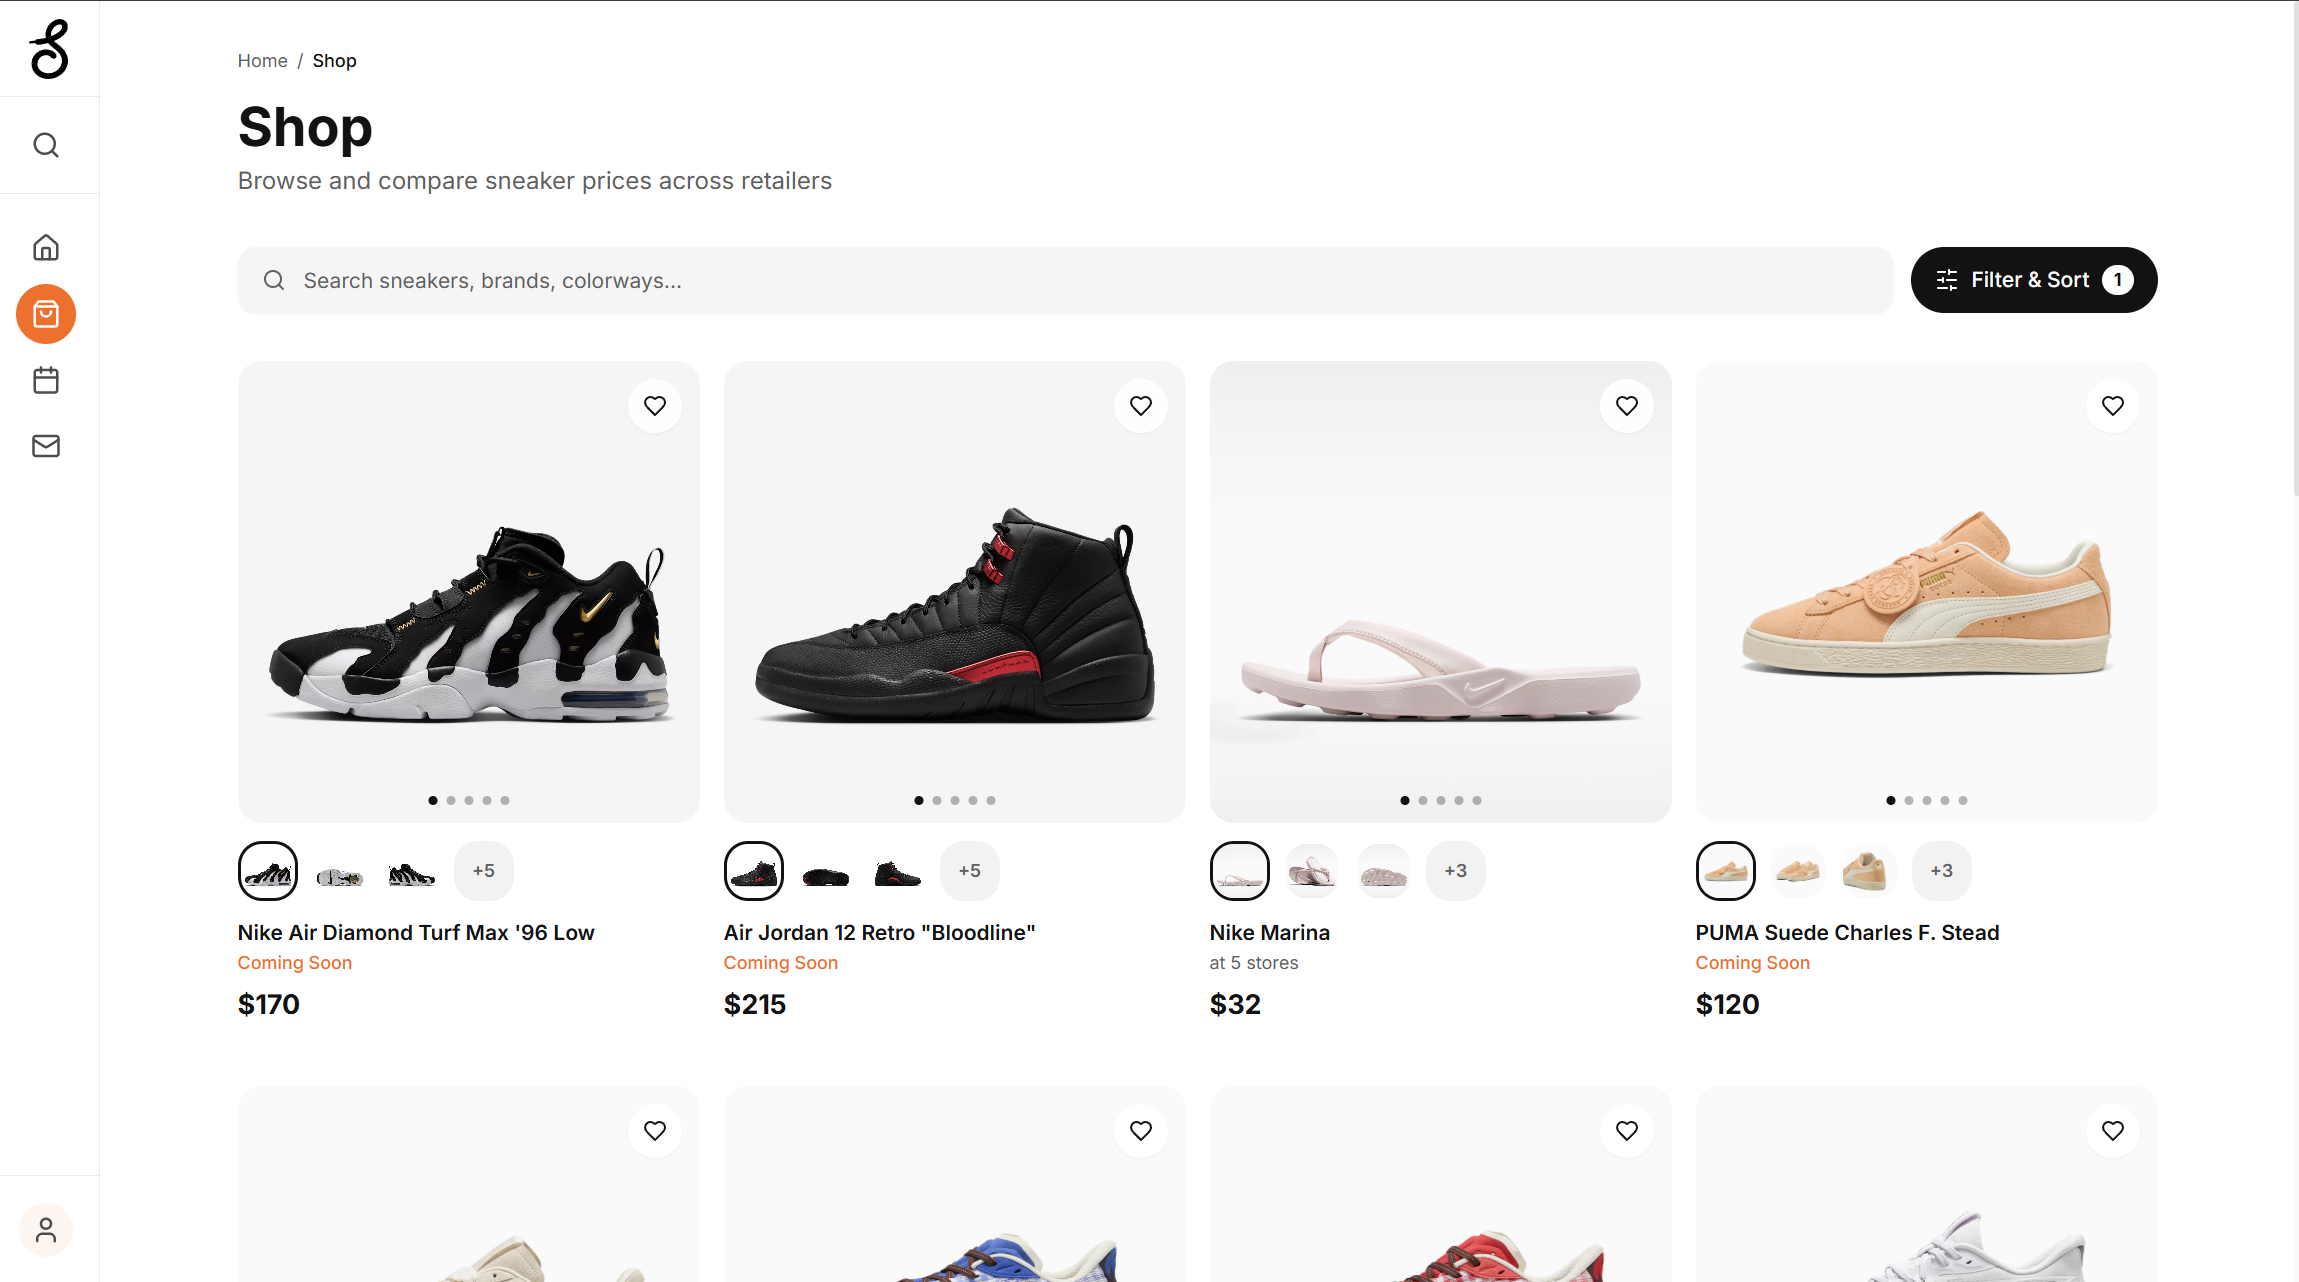The image size is (2299, 1282).
Task: Open the Filter & Sort panel
Action: [x=2034, y=280]
